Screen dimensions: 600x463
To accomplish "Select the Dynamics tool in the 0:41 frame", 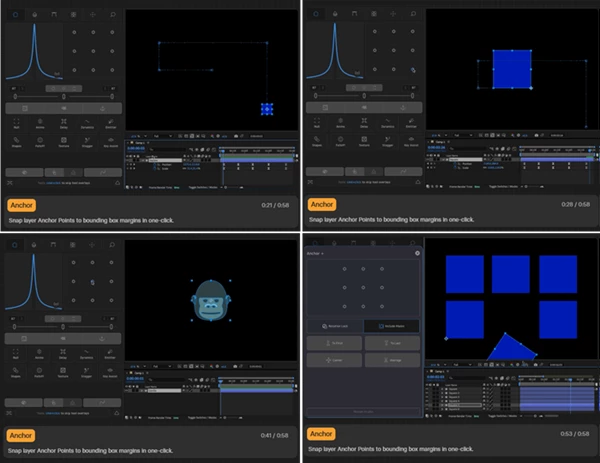I will [86, 354].
